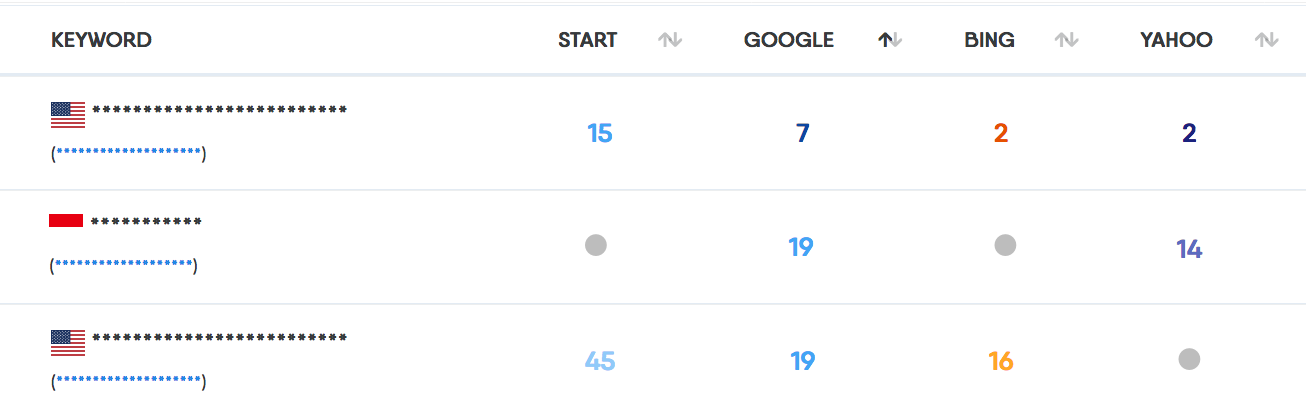Screen dimensions: 1306x414
Task: Click US flag in third keyword row
Action: [68, 343]
